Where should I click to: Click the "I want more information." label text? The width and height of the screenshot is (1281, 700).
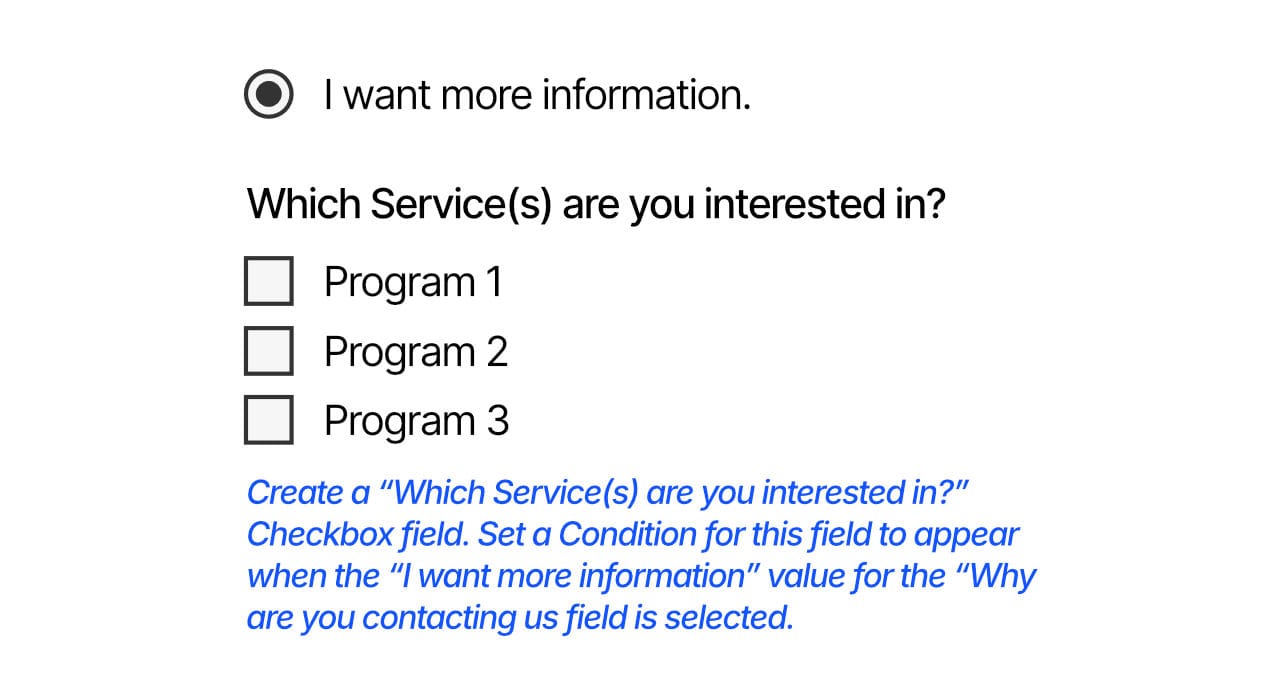click(x=536, y=95)
